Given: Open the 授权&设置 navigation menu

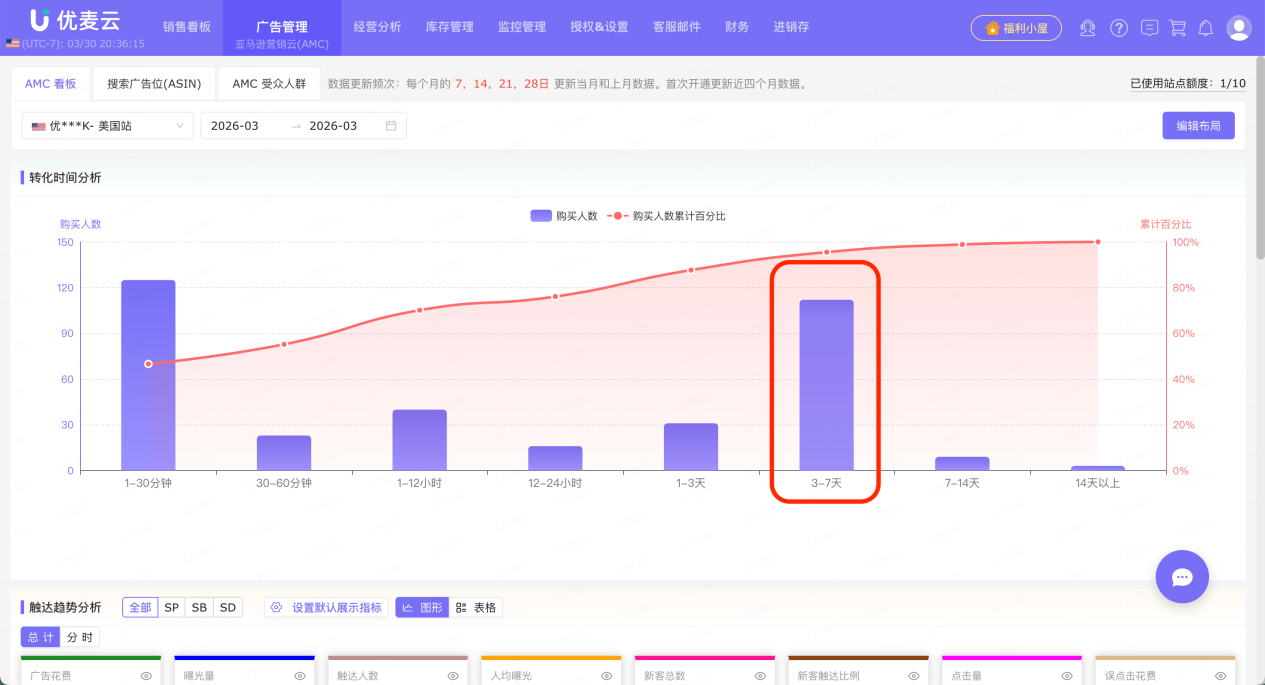Looking at the screenshot, I should 599,27.
